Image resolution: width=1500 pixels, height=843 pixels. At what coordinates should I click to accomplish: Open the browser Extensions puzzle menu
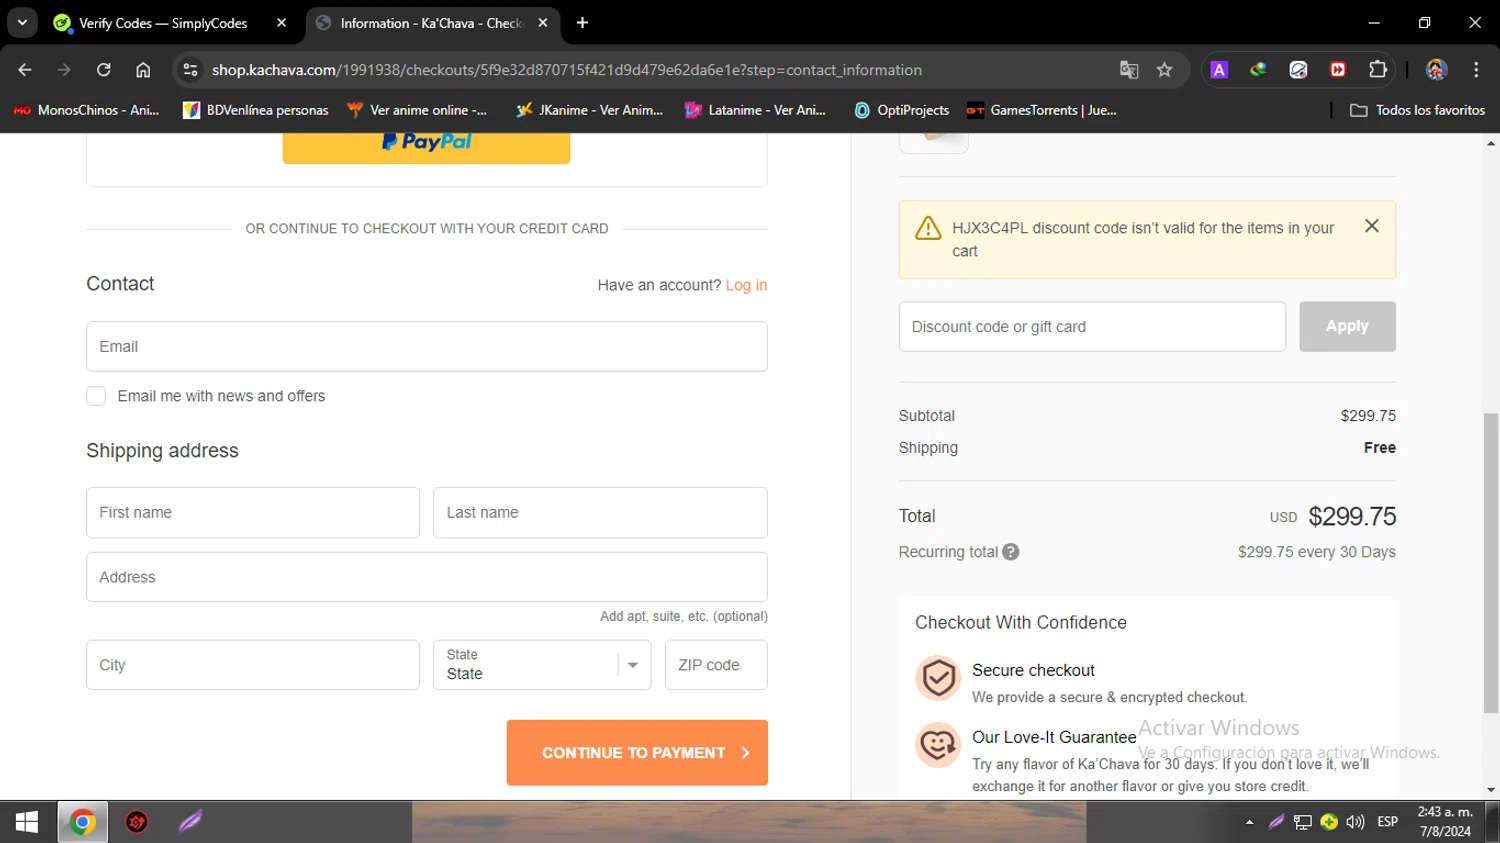pyautogui.click(x=1378, y=70)
